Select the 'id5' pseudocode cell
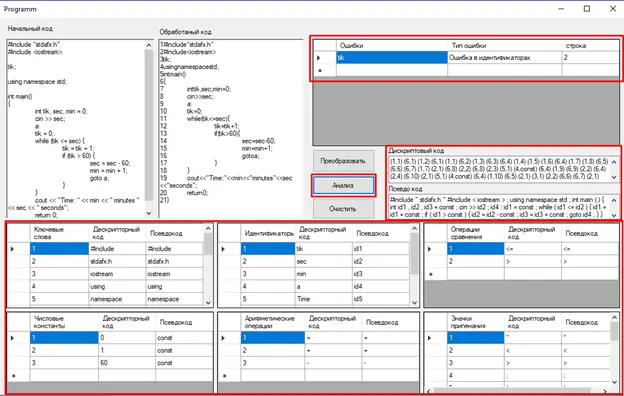The width and height of the screenshot is (624, 396). (x=381, y=299)
